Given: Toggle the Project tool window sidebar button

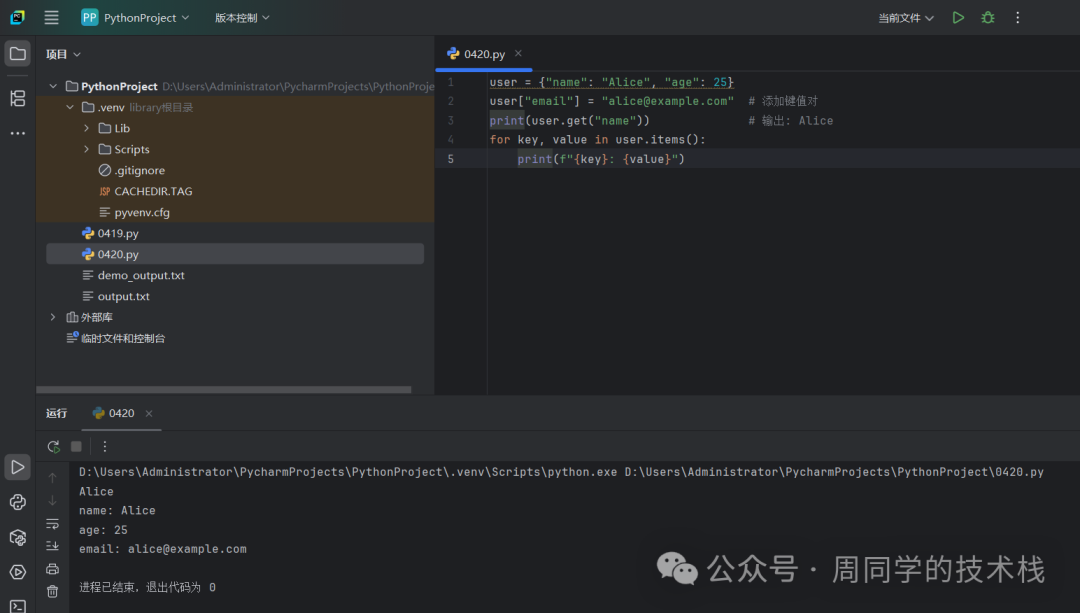Looking at the screenshot, I should 18,54.
